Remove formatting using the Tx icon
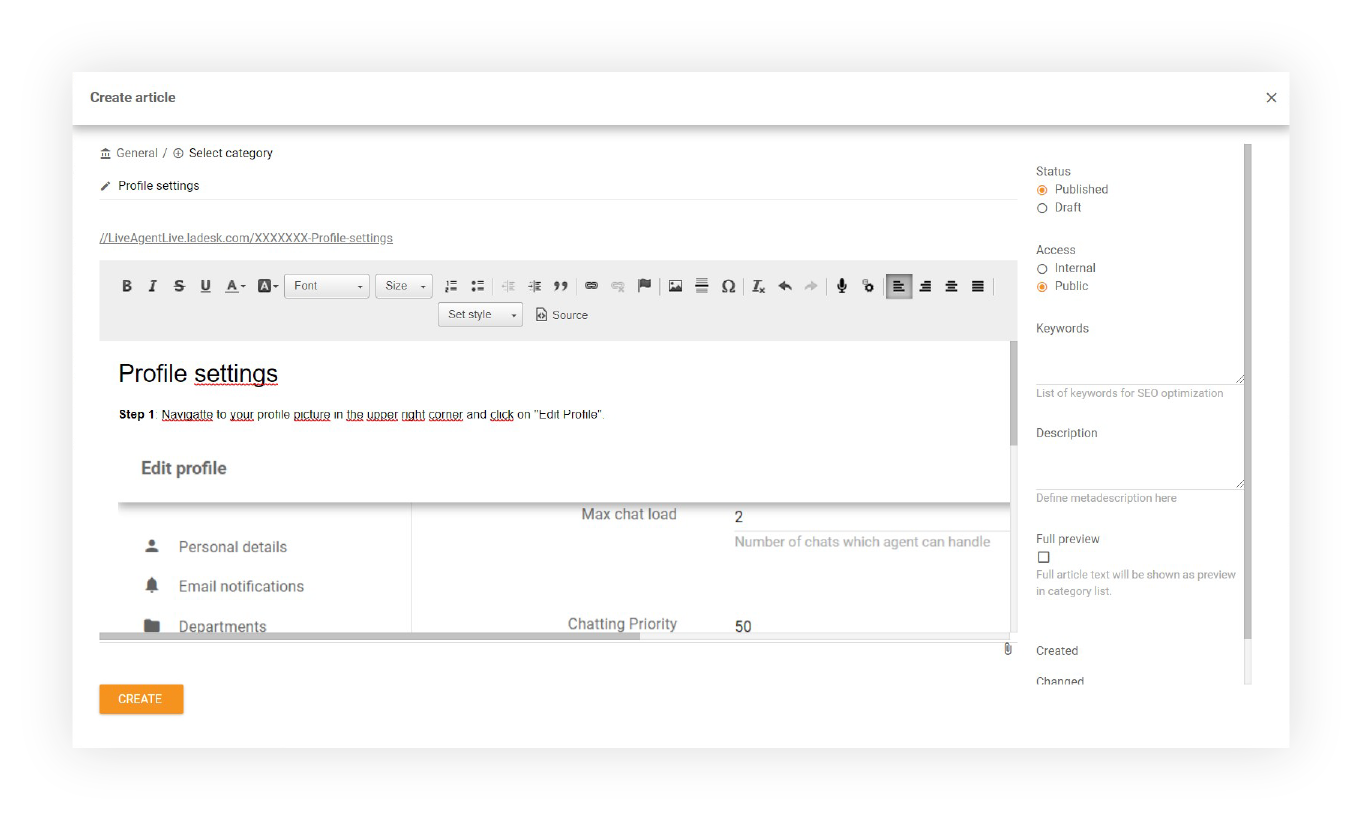 tap(757, 286)
